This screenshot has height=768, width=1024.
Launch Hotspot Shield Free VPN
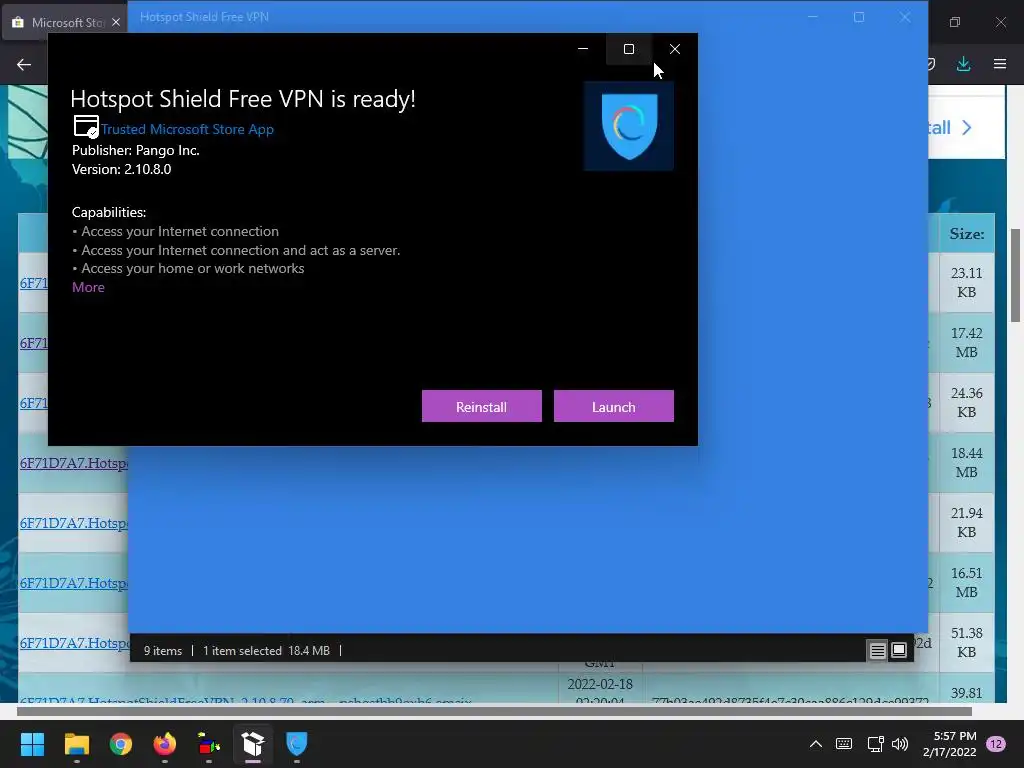coord(613,406)
